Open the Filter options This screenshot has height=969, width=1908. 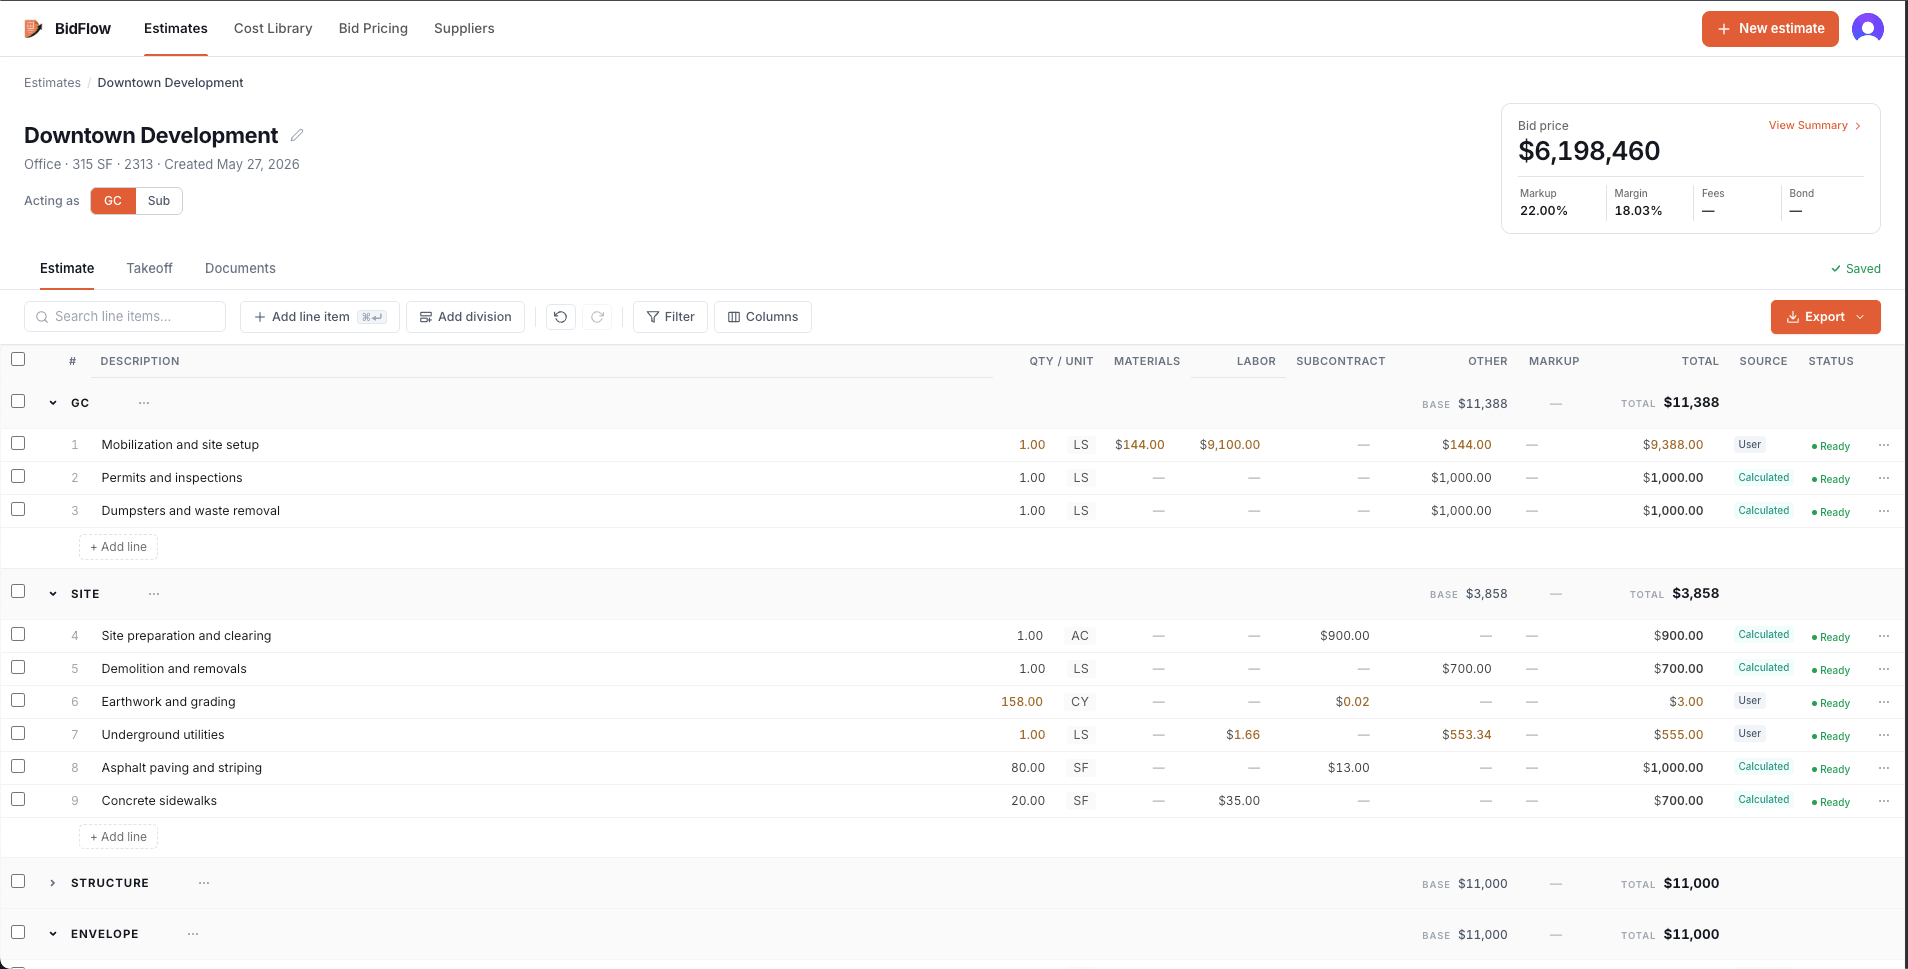click(670, 317)
